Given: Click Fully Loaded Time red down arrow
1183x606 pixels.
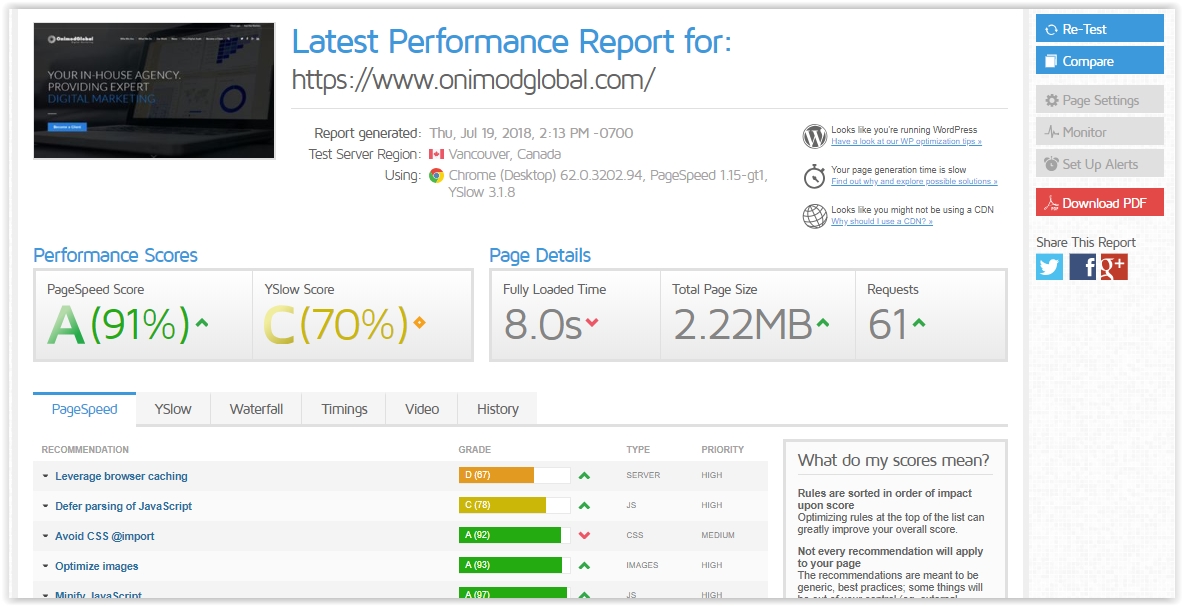Looking at the screenshot, I should click(592, 322).
